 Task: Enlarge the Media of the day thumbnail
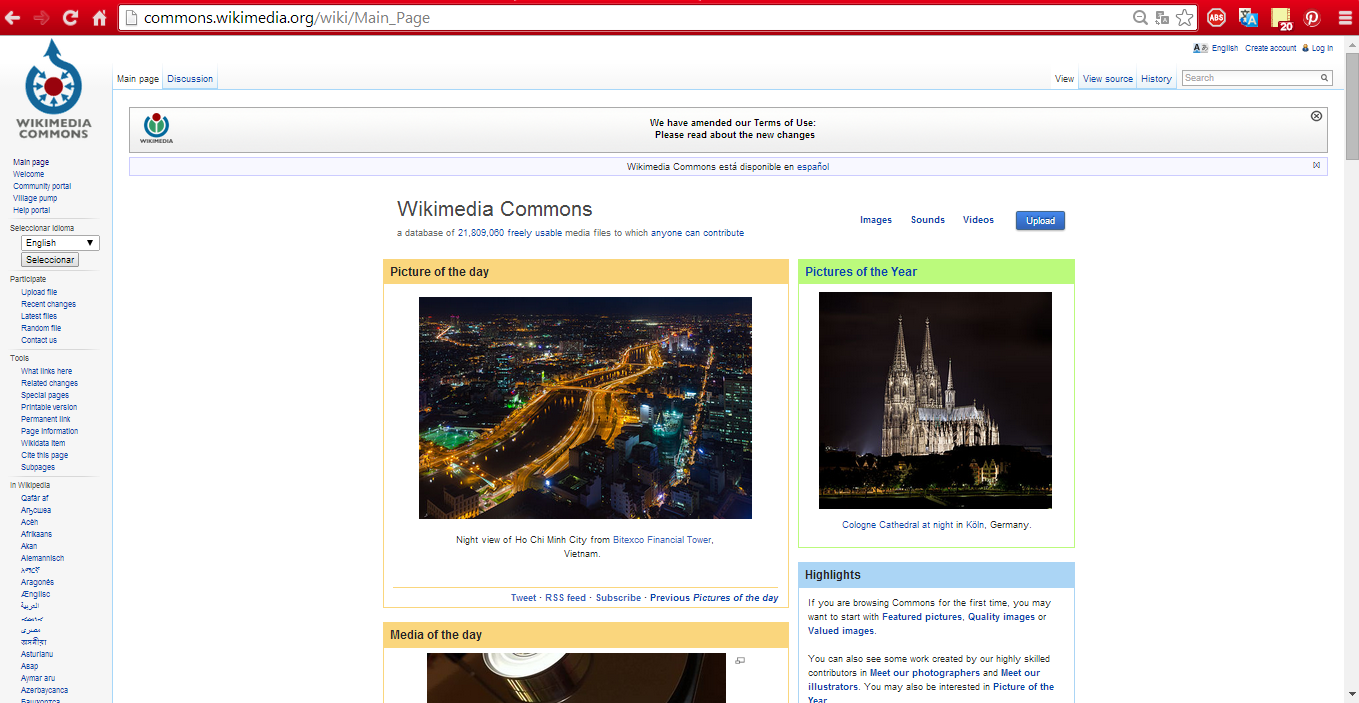tap(740, 660)
